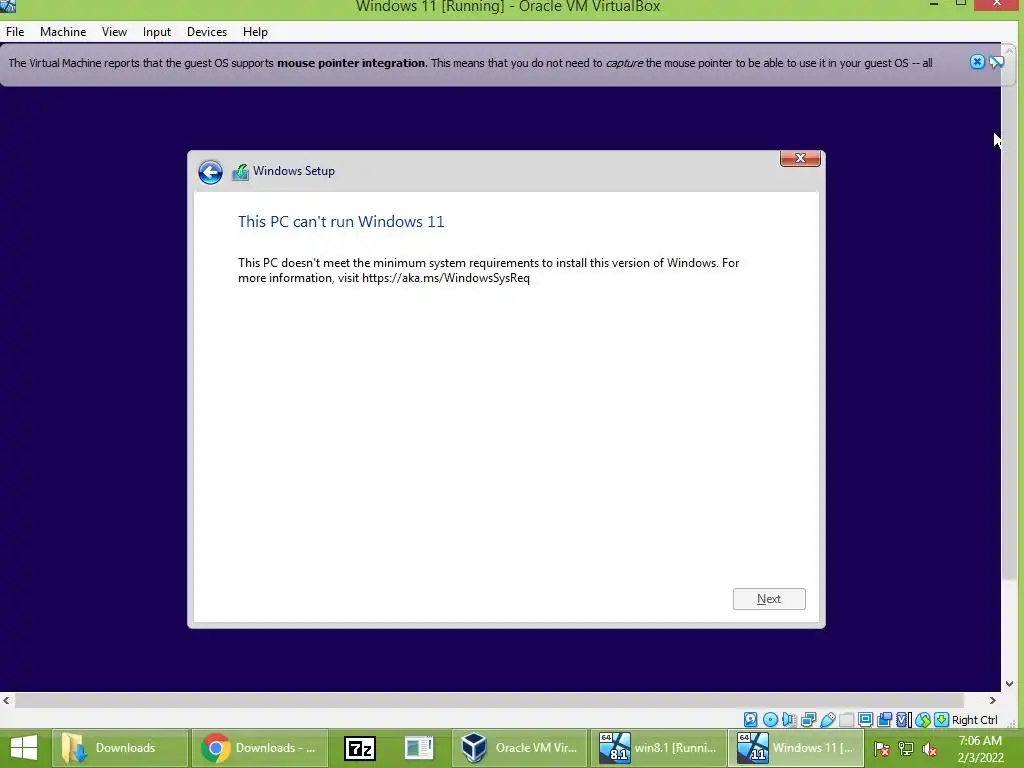Click the shared folders indicator icon

click(846, 720)
